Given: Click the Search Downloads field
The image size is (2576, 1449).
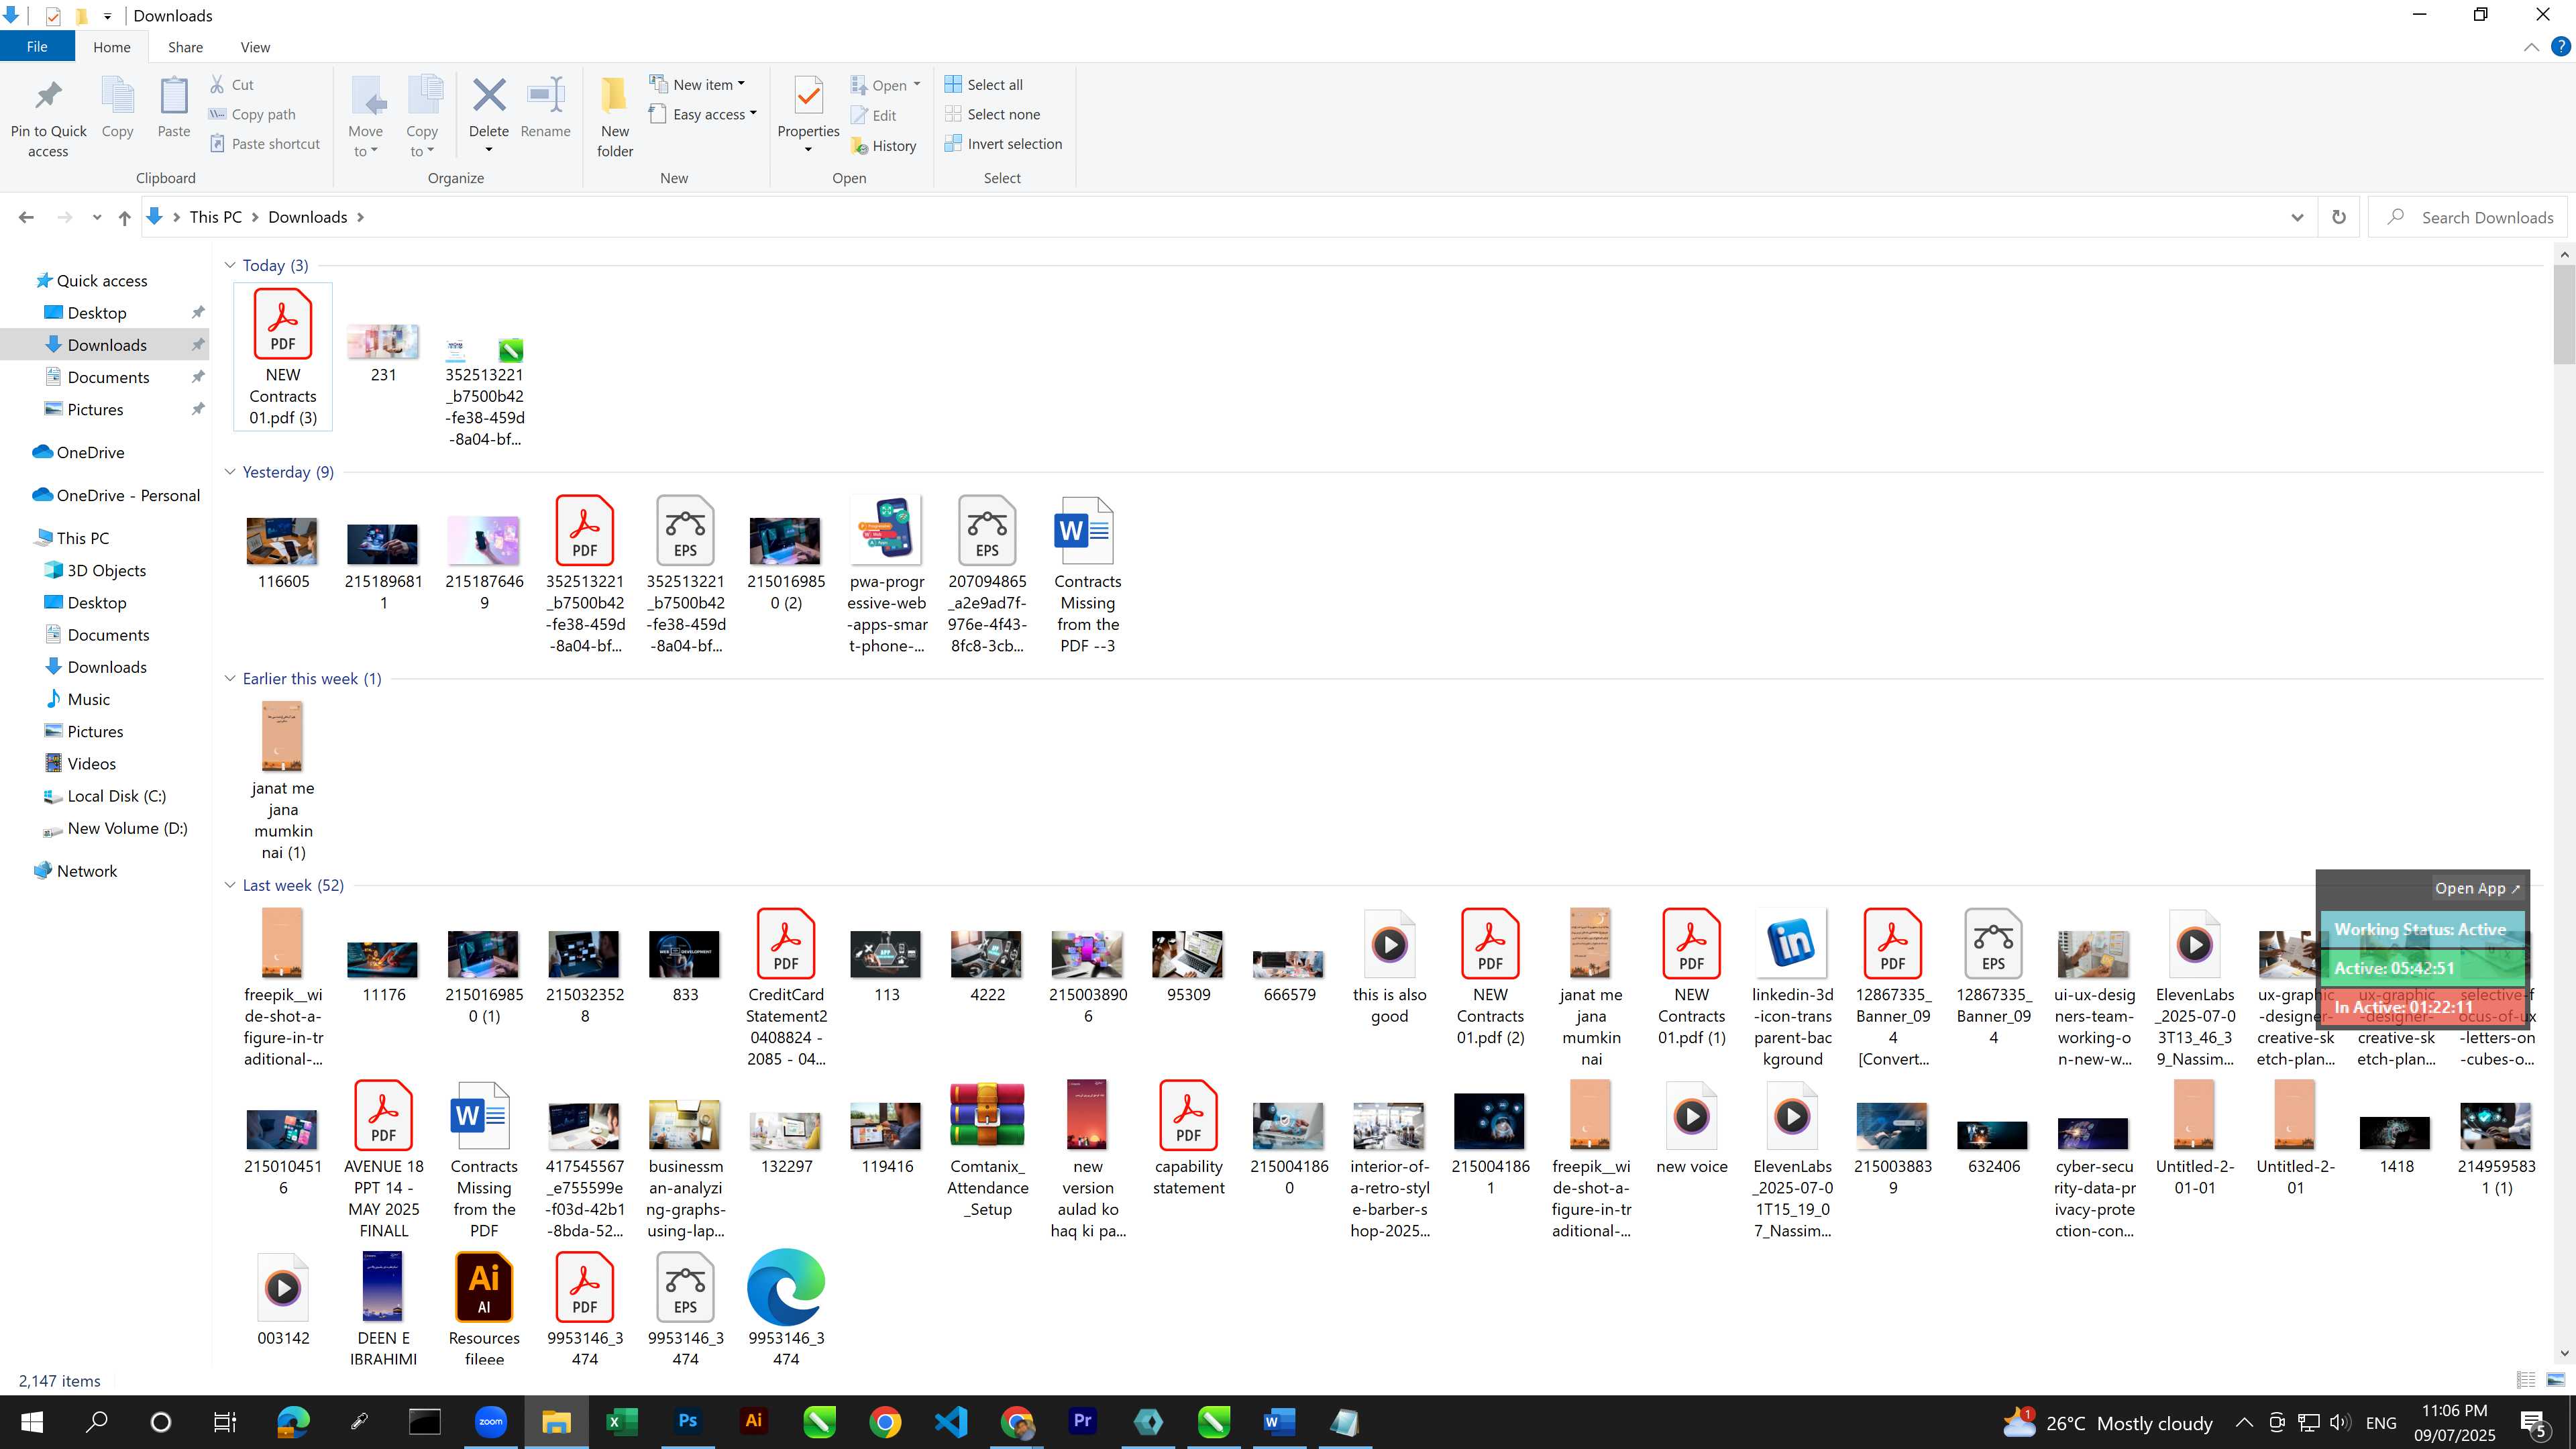Looking at the screenshot, I should coord(2468,217).
